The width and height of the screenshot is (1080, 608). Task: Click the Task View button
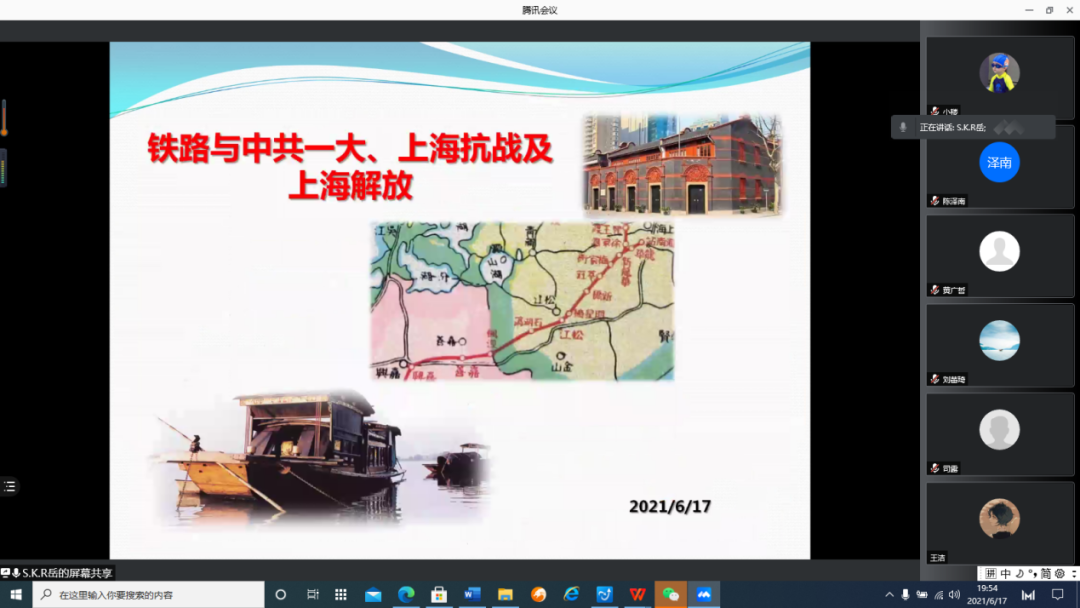pos(315,594)
